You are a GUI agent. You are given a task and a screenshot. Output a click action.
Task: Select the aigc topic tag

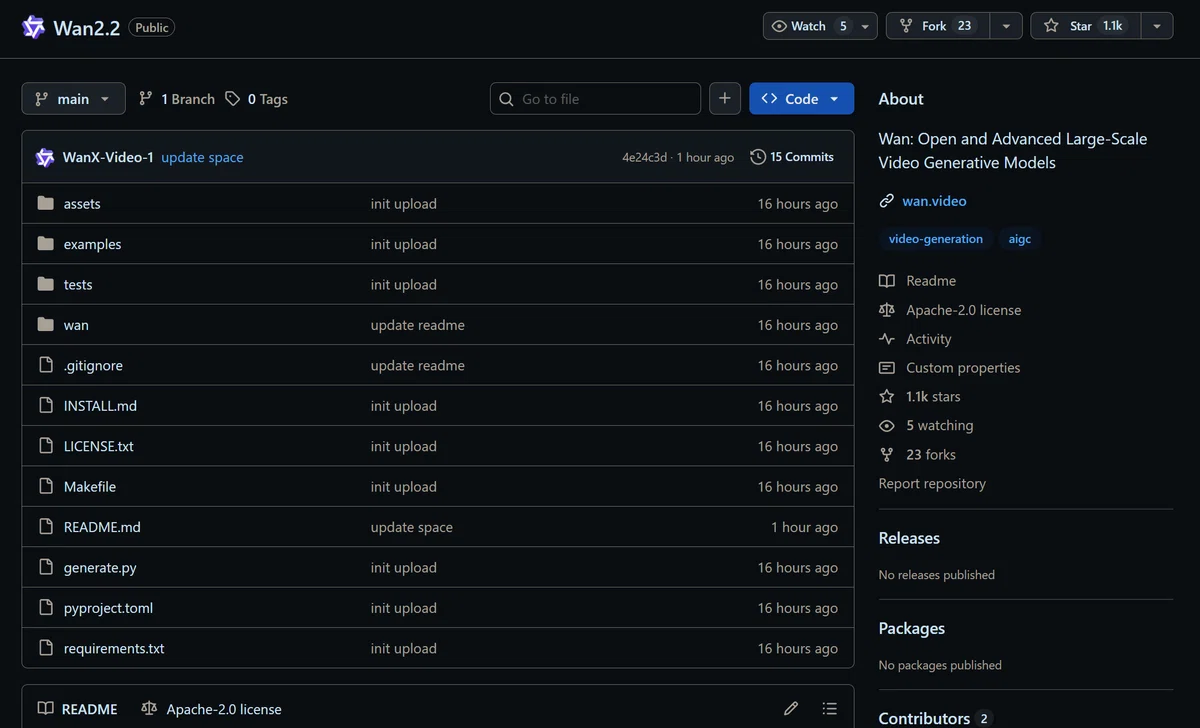[x=1020, y=239]
